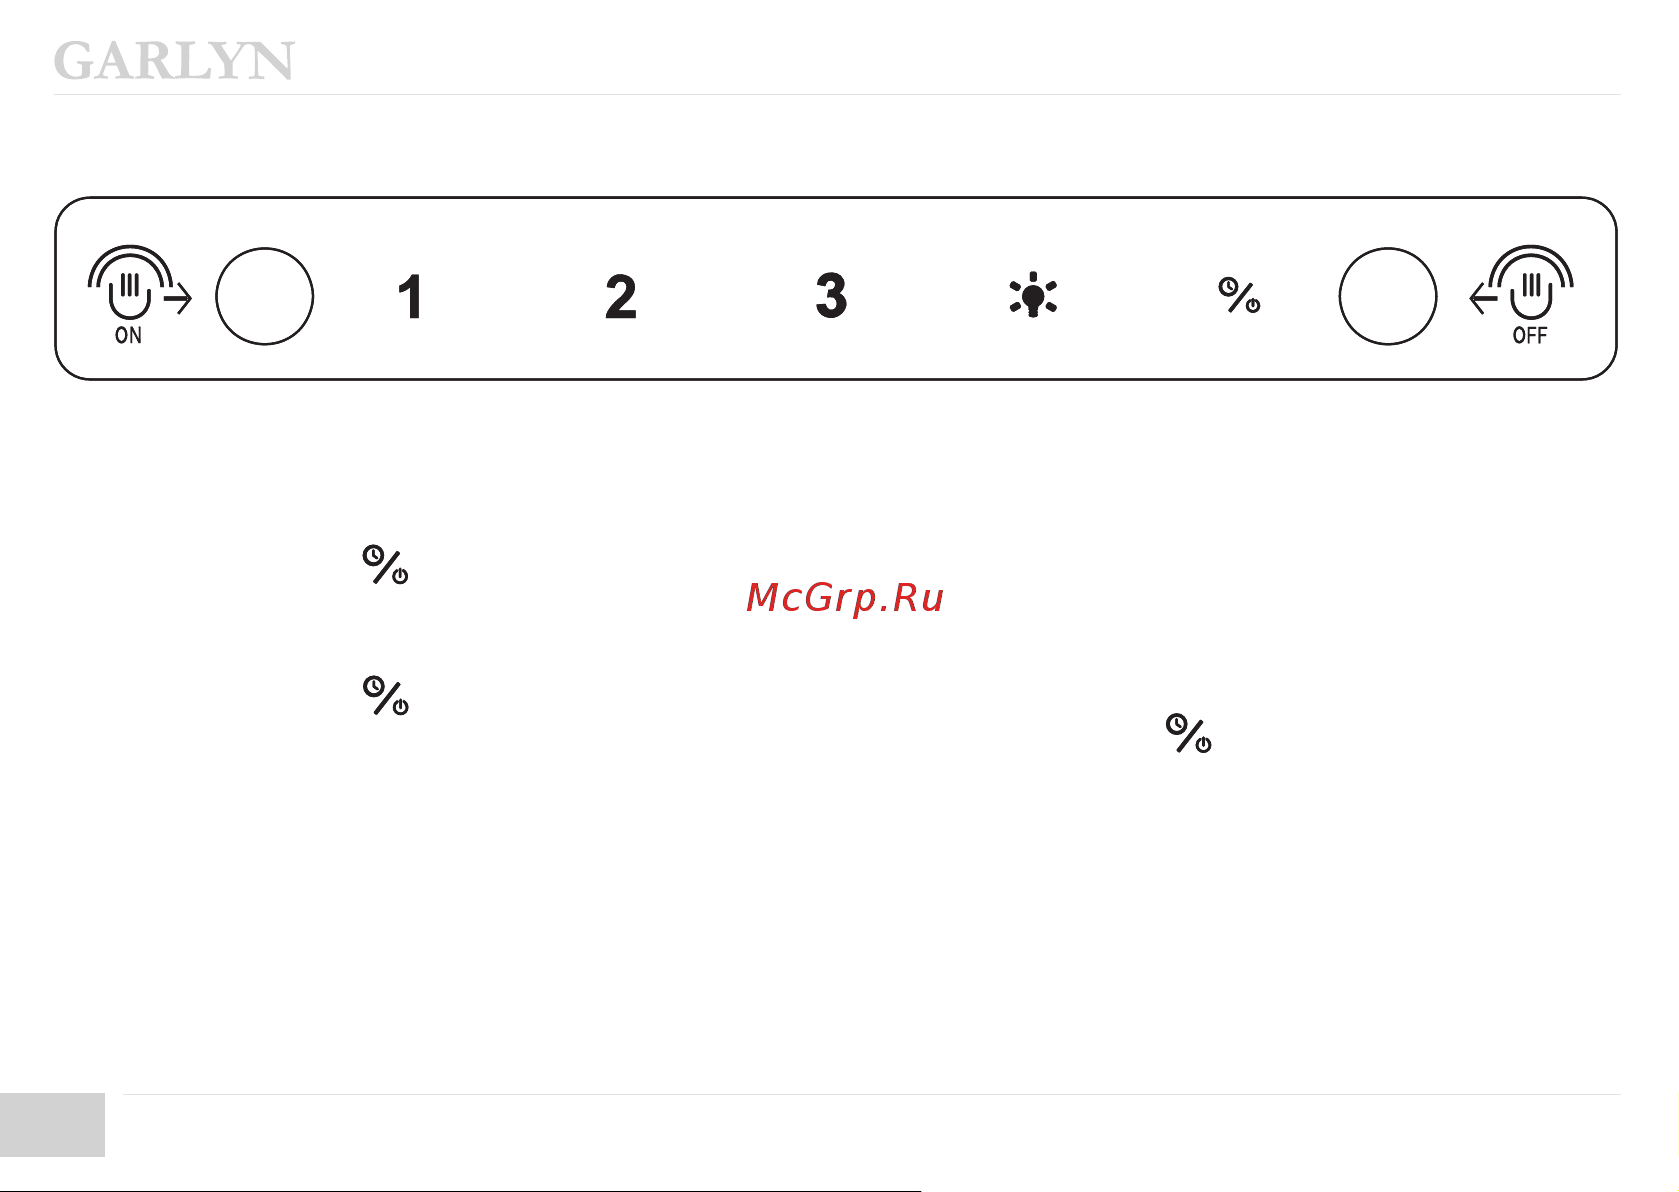Viewport: 1679px width, 1192px height.
Task: Click the timer icon on control panel
Action: [x=1239, y=296]
